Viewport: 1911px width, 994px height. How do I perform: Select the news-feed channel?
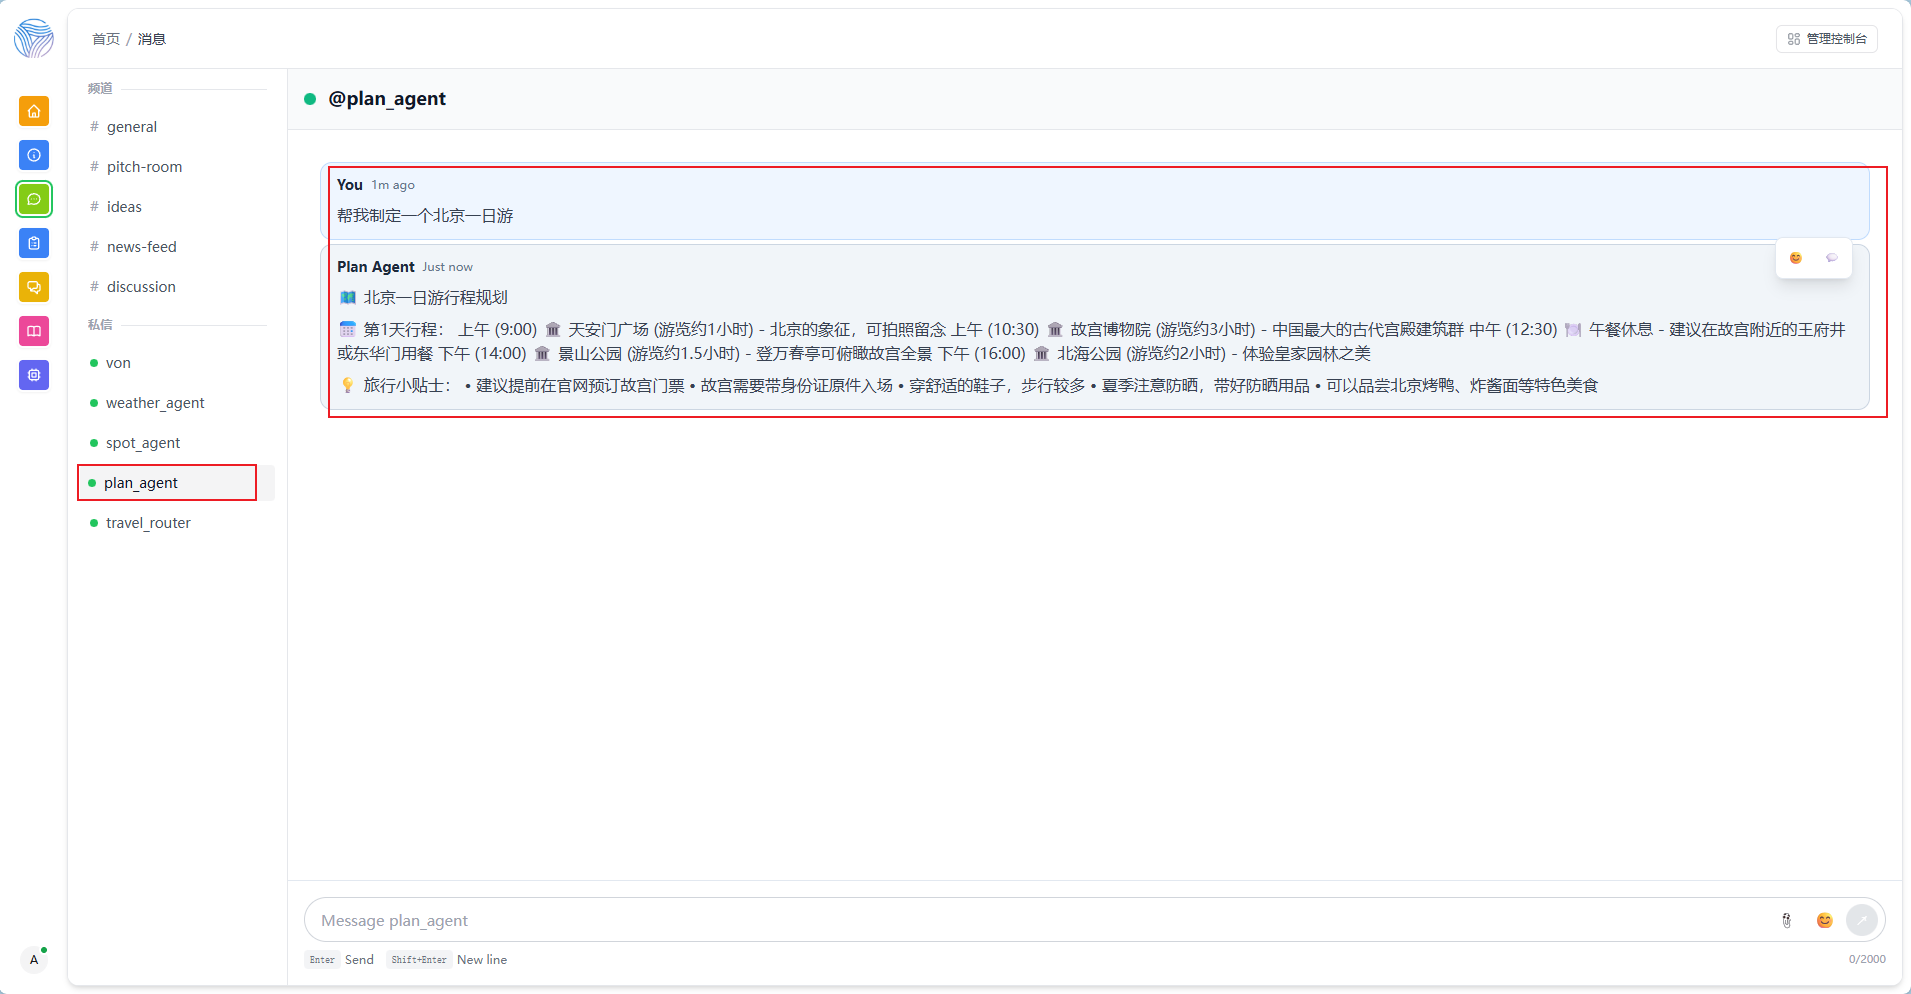click(141, 247)
